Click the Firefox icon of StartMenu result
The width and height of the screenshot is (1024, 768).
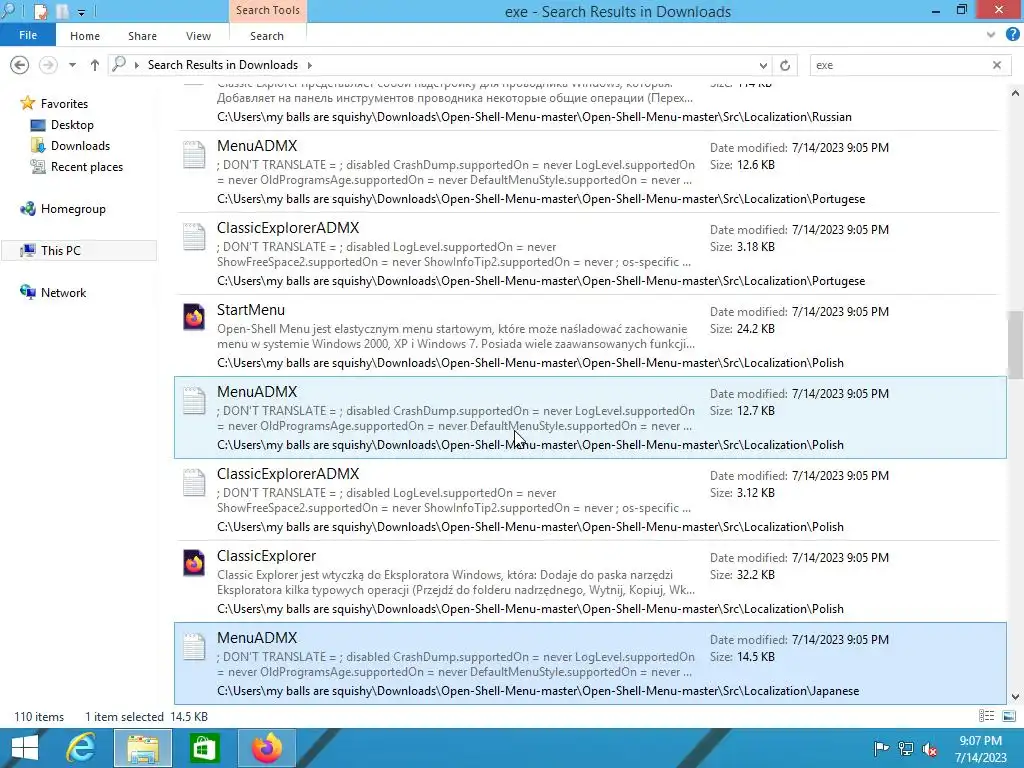pyautogui.click(x=194, y=317)
